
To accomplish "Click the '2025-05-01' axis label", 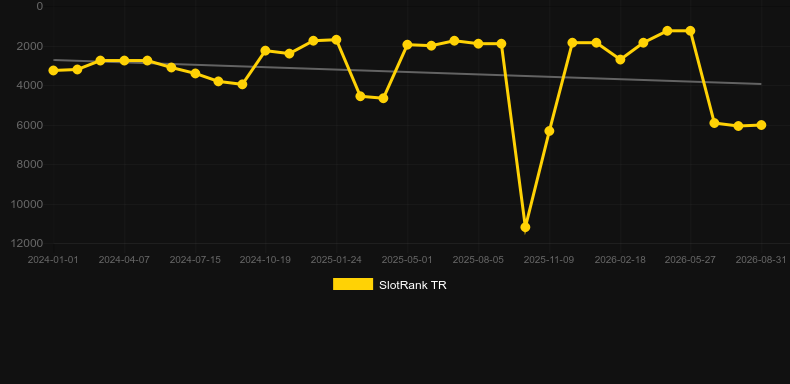I will pos(407,260).
